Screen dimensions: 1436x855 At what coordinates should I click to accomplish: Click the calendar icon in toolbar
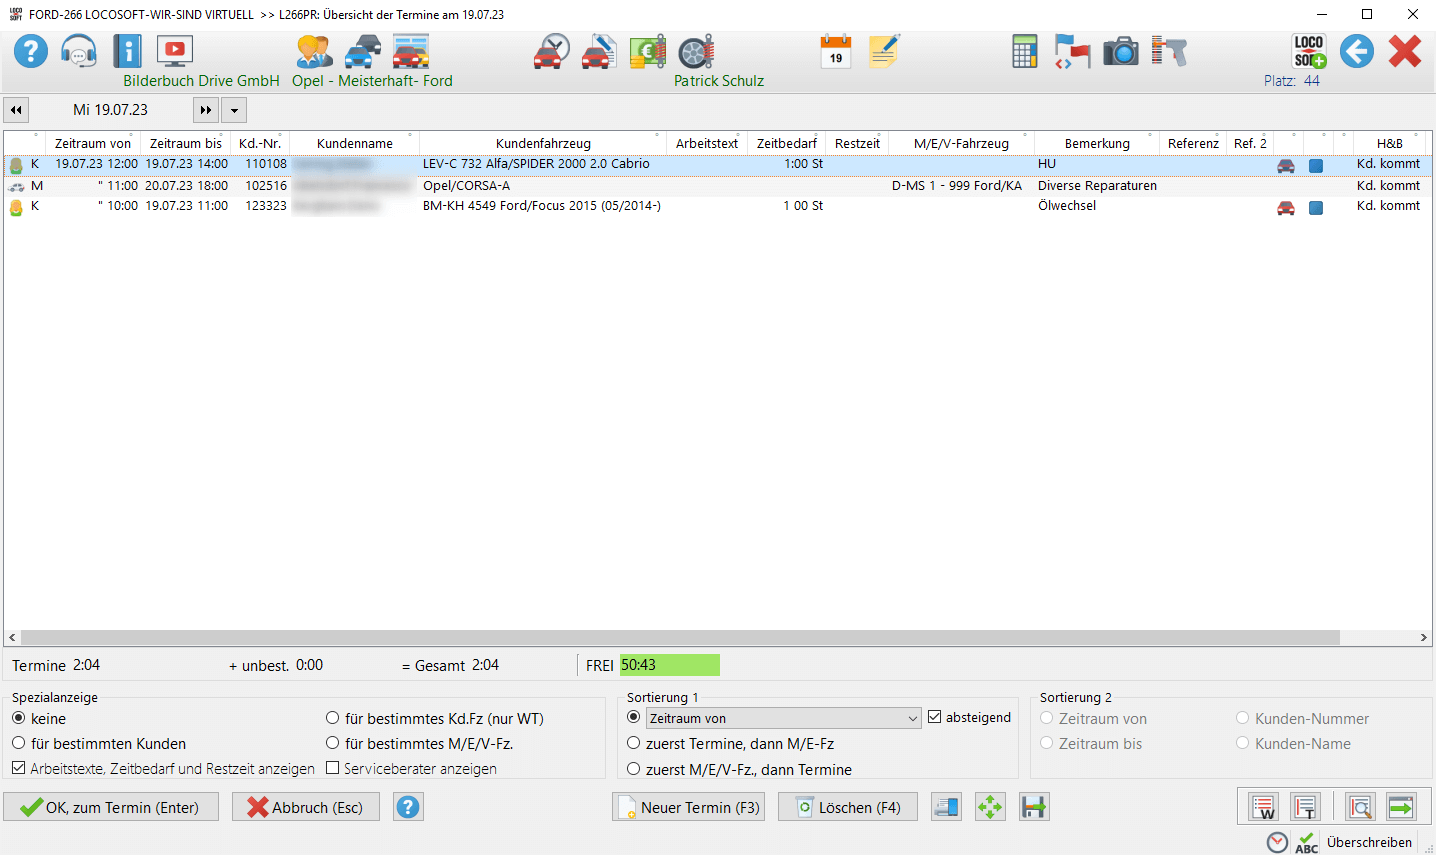[835, 51]
